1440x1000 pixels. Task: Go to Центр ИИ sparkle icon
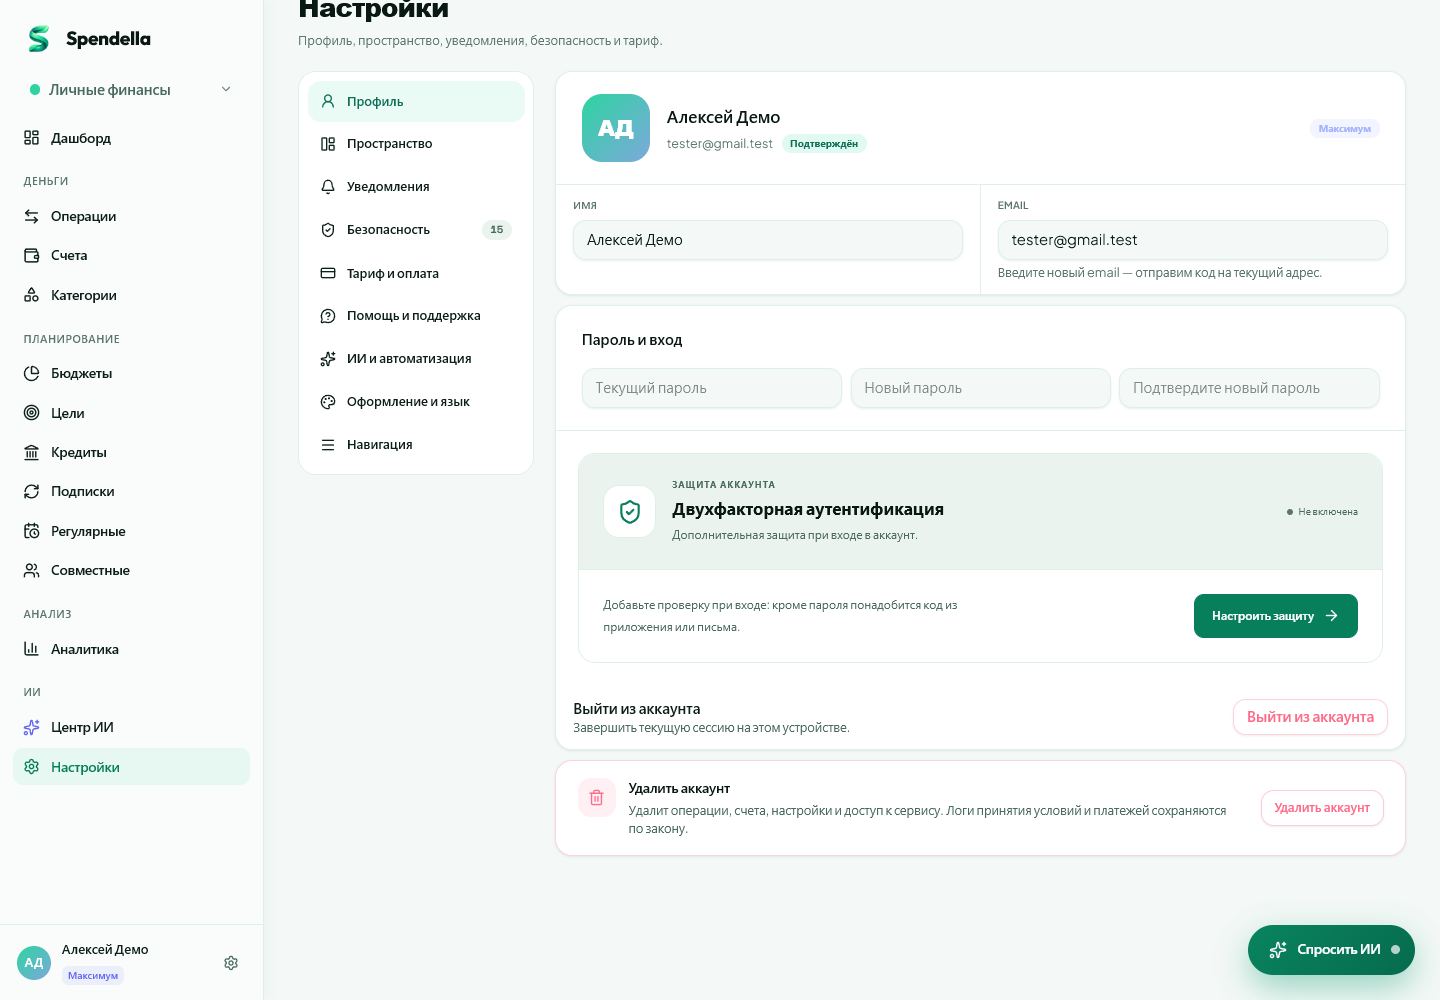(32, 728)
